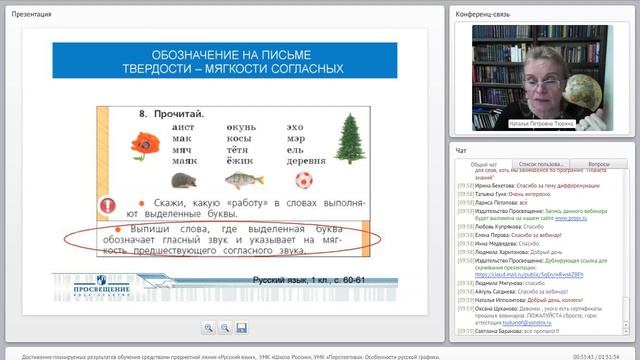Click the Чат panel title

pyautogui.click(x=461, y=151)
